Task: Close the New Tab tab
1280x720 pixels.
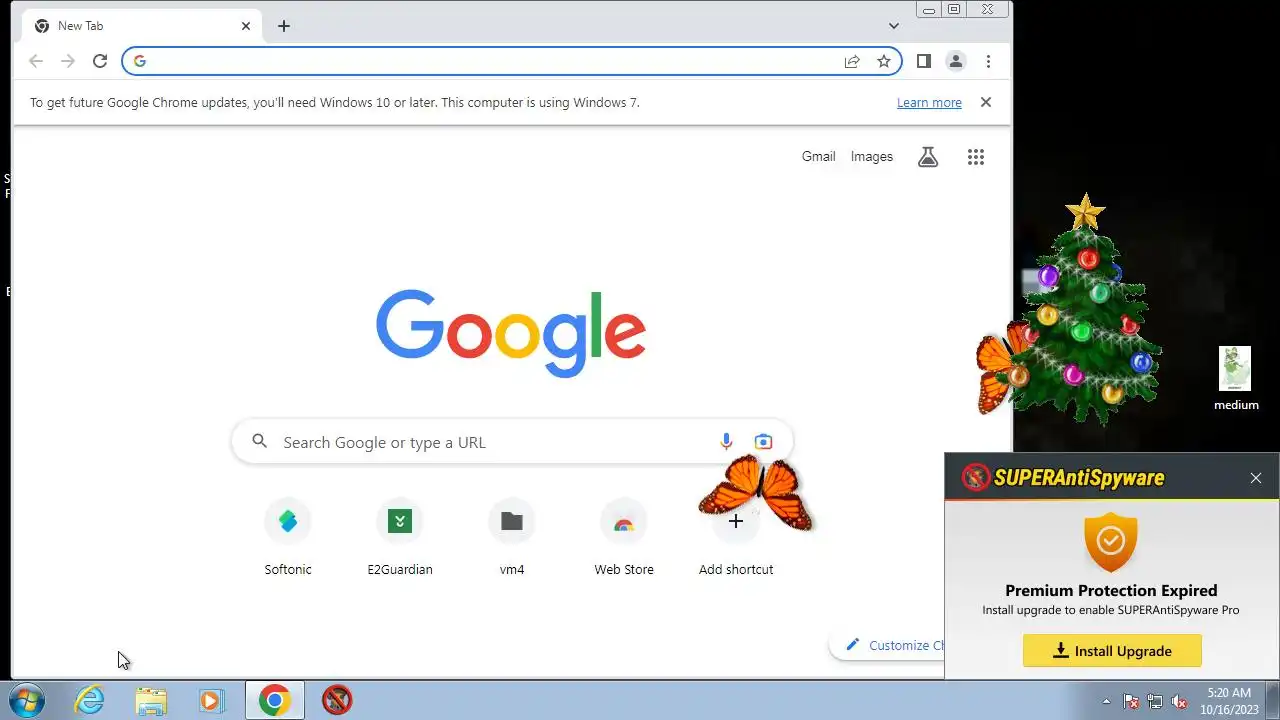Action: (246, 26)
